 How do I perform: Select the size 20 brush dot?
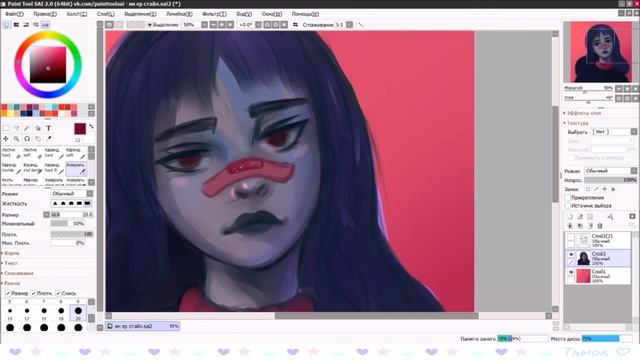click(x=78, y=311)
